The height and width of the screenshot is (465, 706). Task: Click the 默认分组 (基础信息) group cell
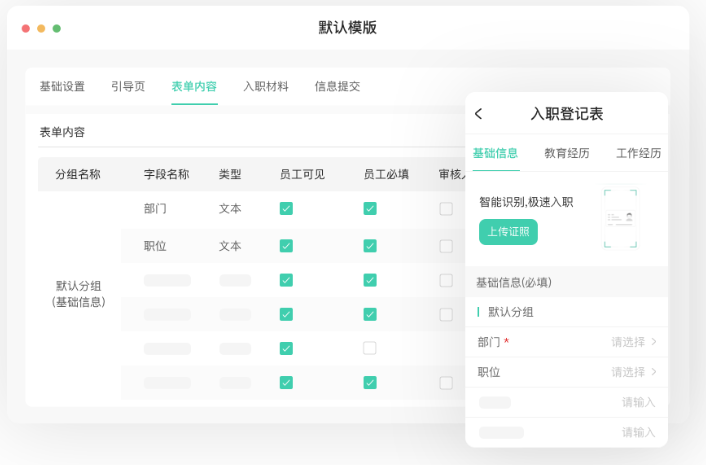[79, 293]
